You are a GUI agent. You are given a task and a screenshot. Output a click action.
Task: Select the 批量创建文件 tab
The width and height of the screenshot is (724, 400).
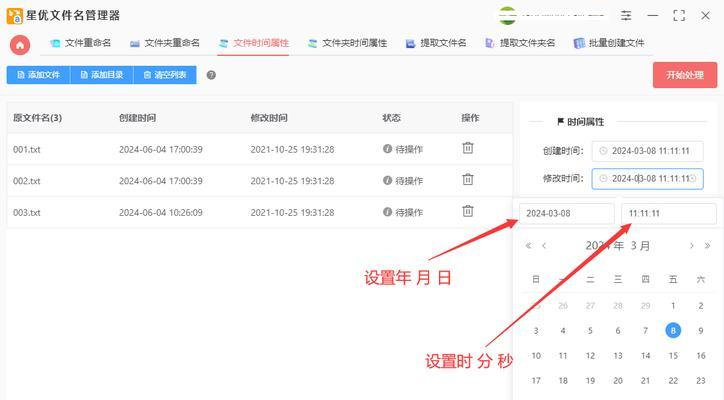[609, 43]
